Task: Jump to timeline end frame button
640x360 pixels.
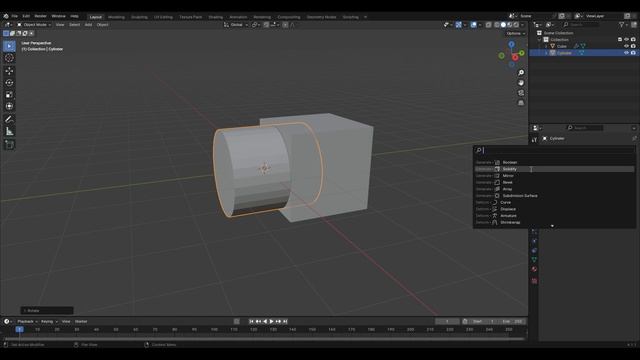Action: click(285, 322)
